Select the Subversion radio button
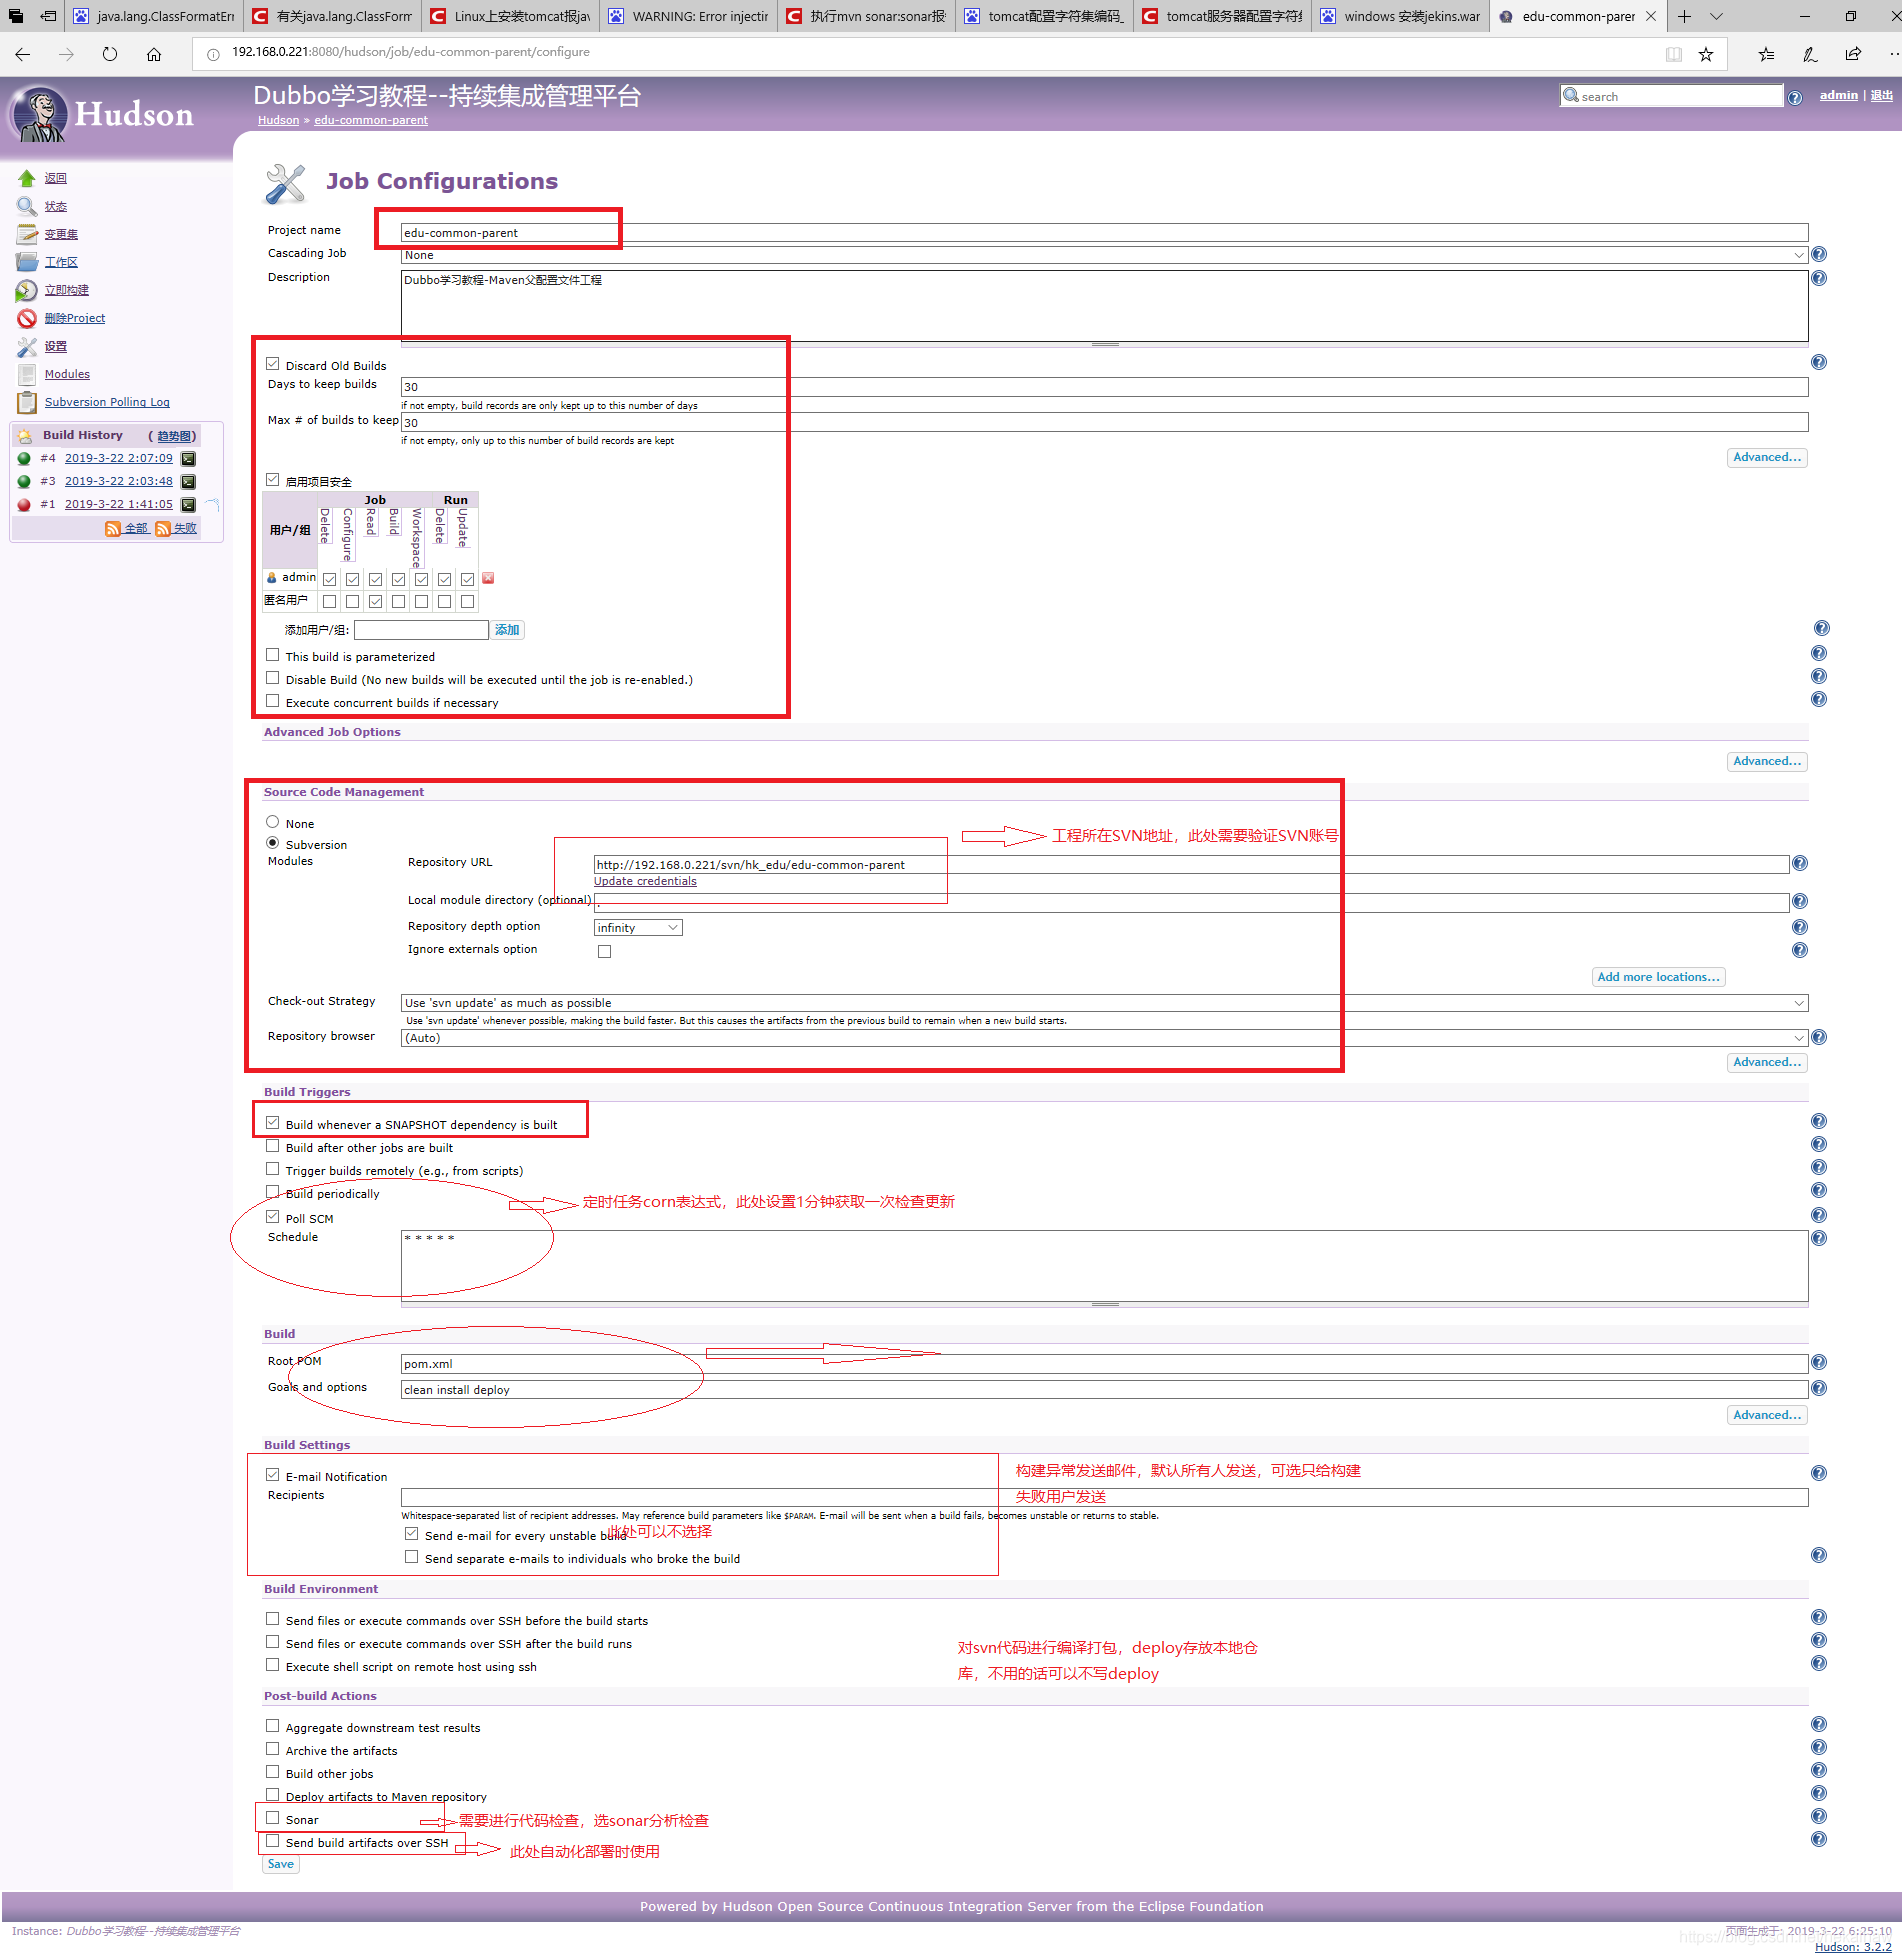This screenshot has width=1902, height=1955. [x=272, y=843]
